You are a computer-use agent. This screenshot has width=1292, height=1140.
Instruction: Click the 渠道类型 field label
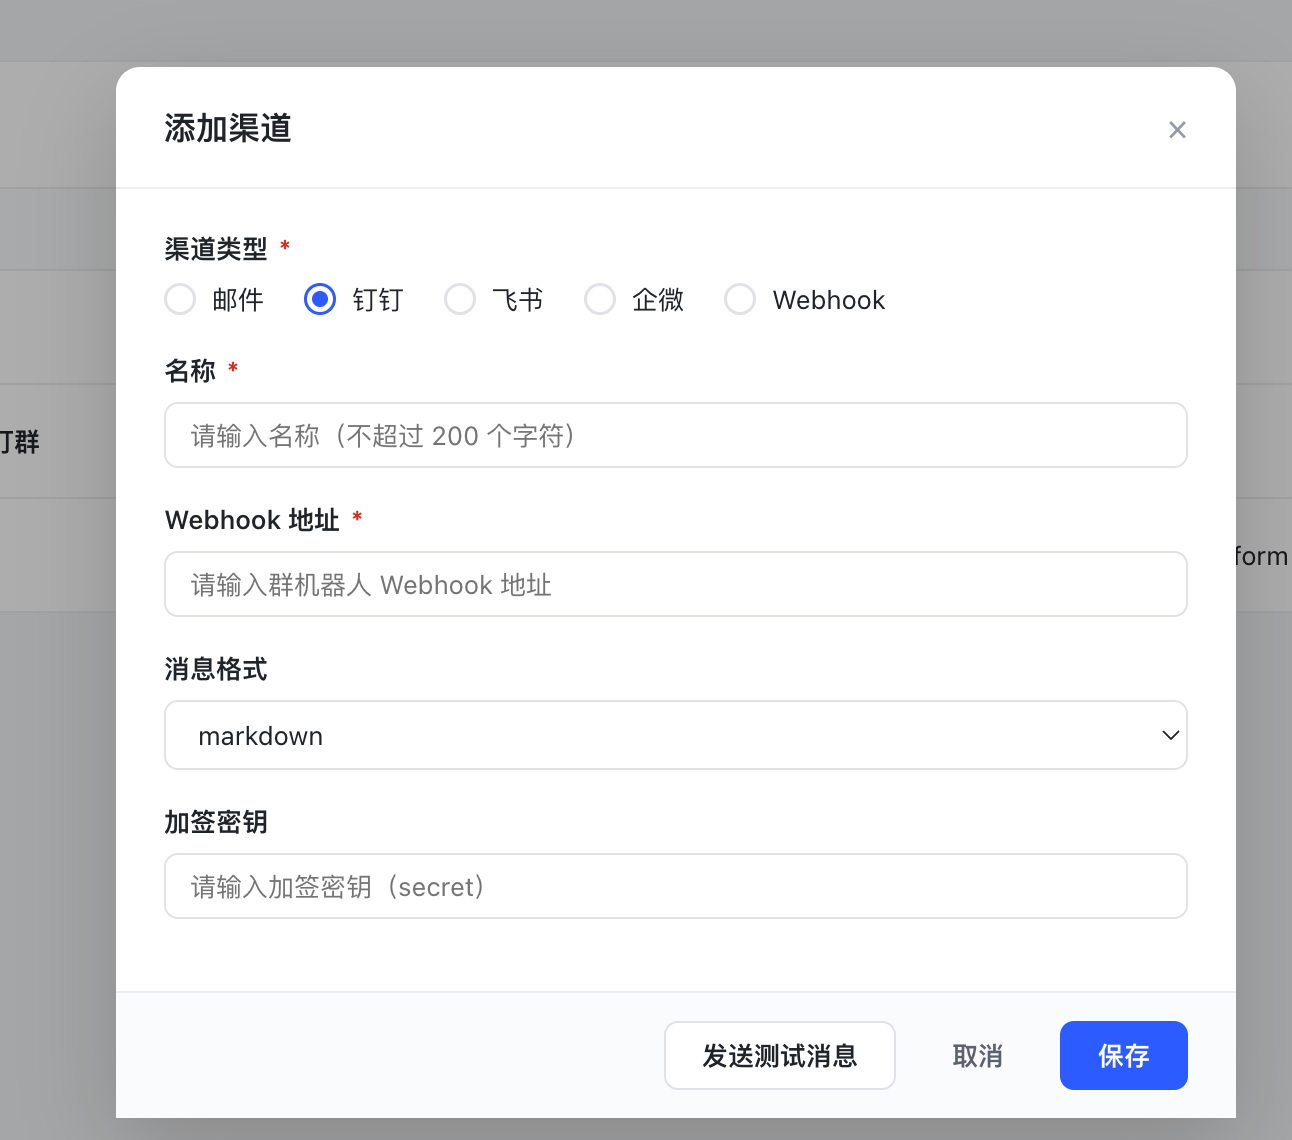coord(216,248)
